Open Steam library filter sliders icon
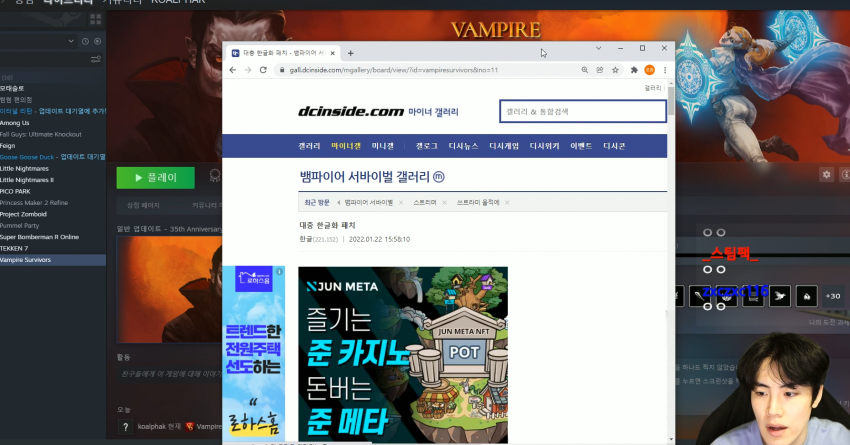850x445 pixels. (x=95, y=59)
